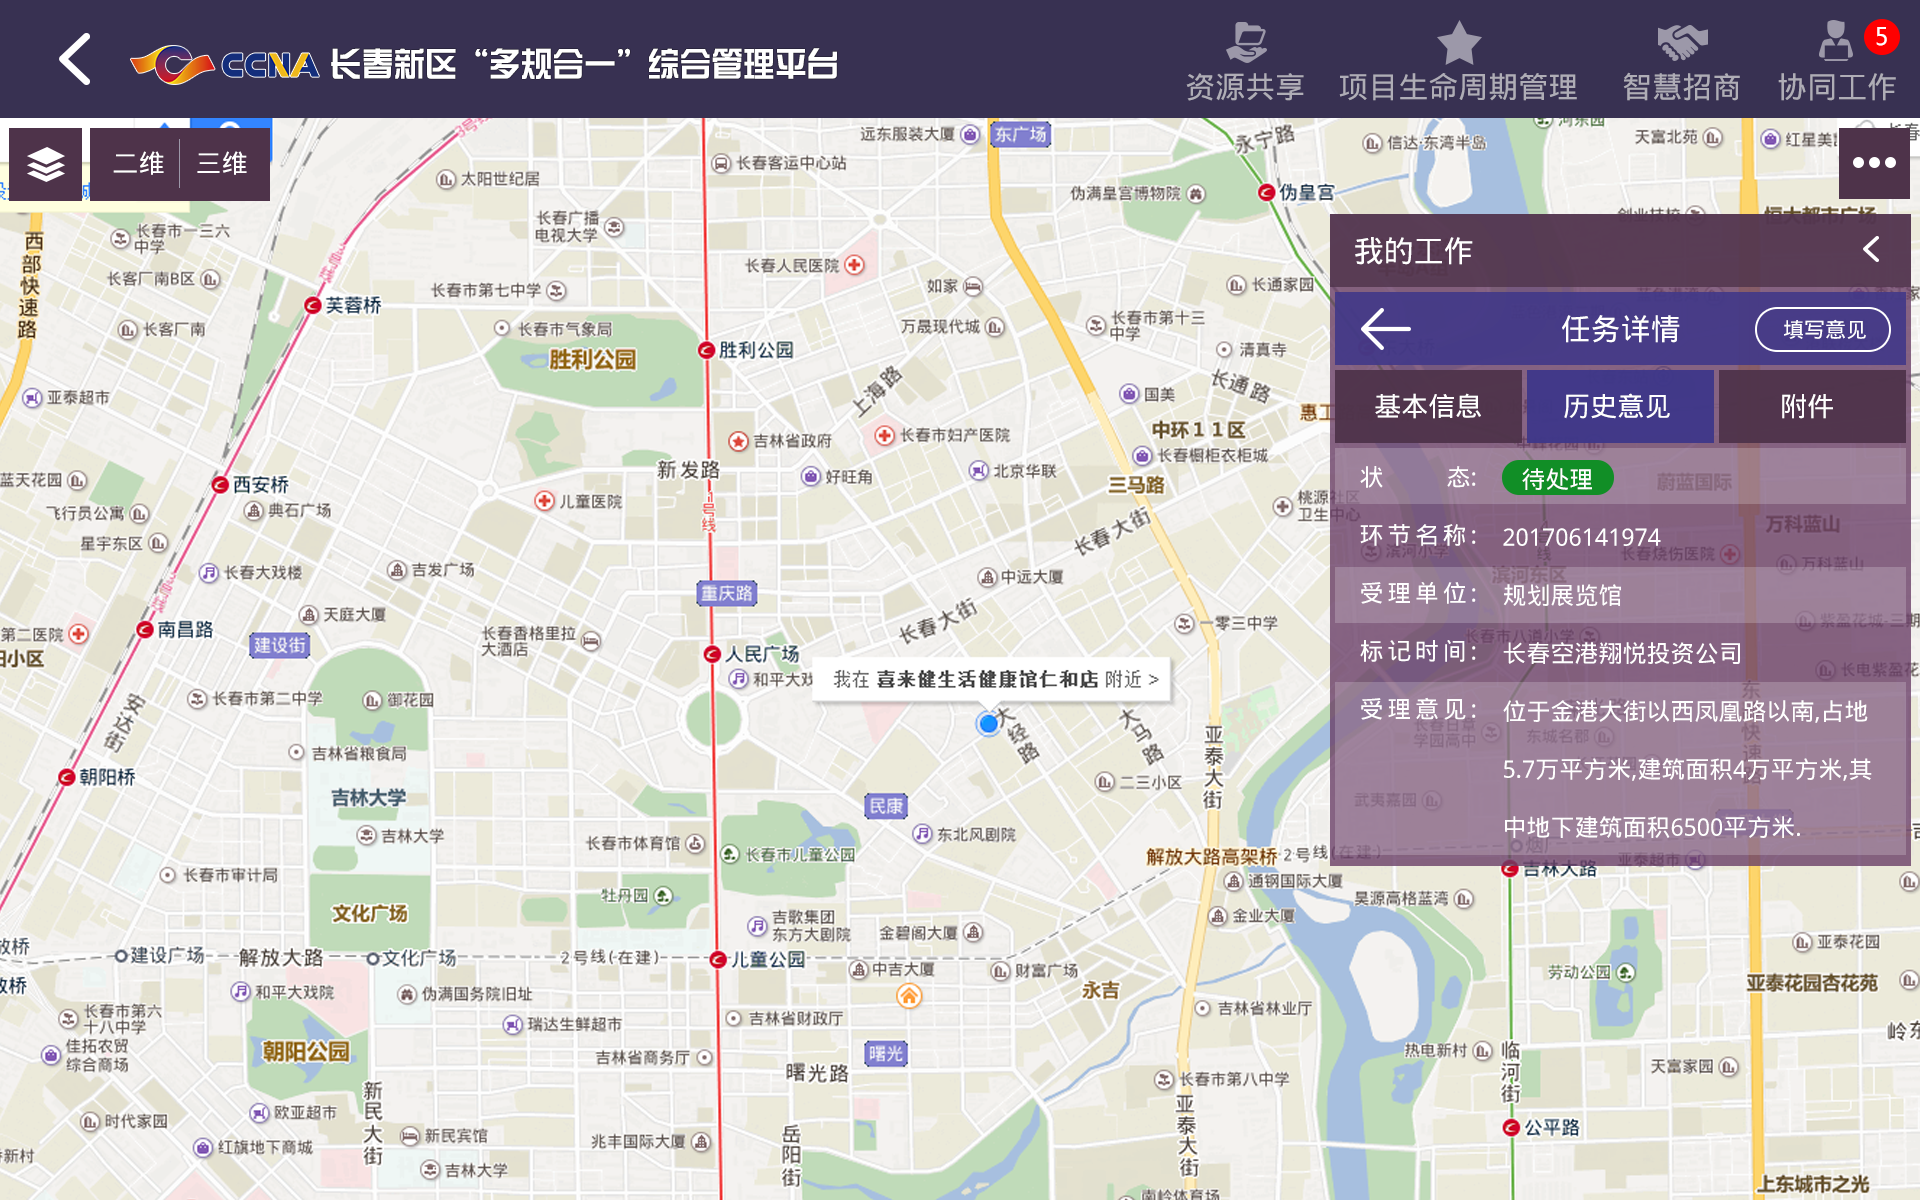This screenshot has height=1200, width=1920.
Task: Click 长春市体育馆 marker
Action: click(696, 843)
